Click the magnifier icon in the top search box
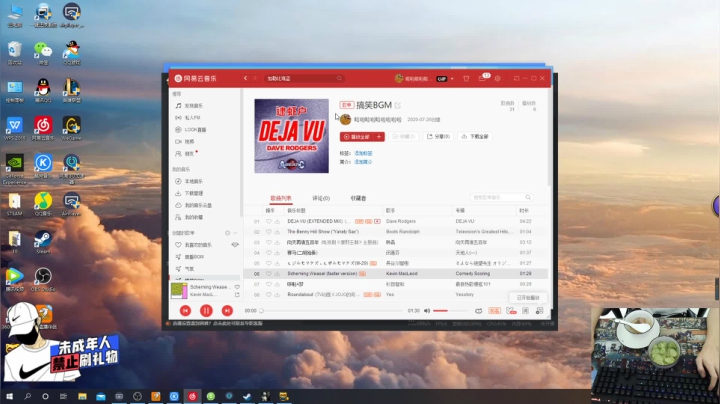 click(339, 79)
